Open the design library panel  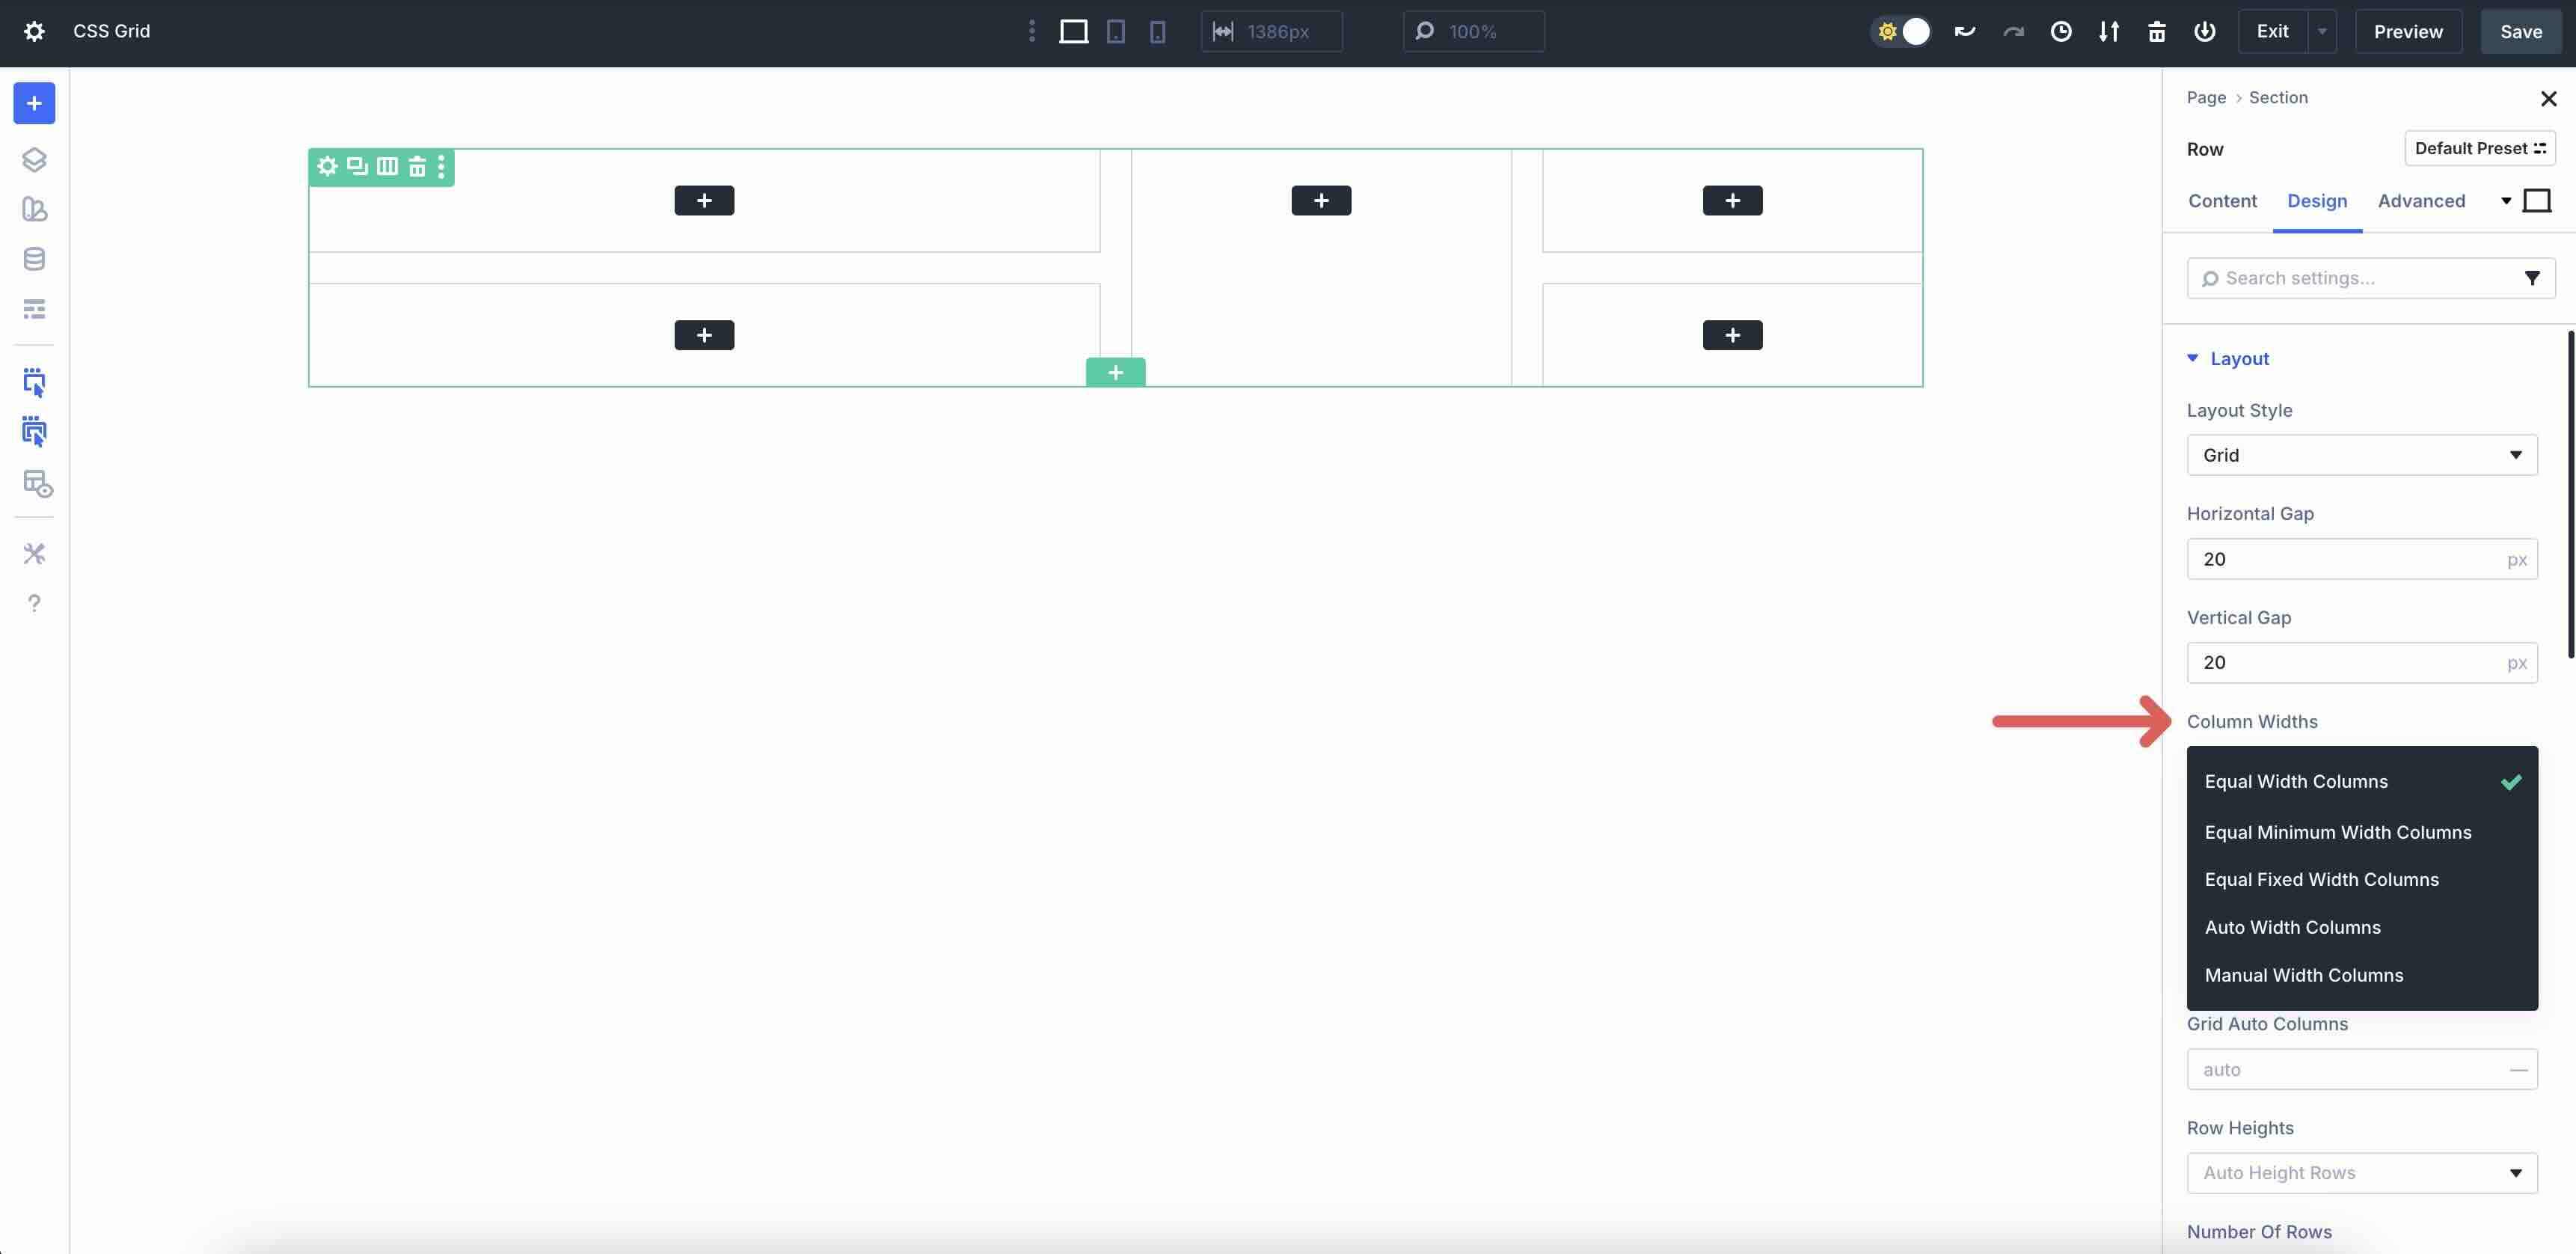pos(34,209)
